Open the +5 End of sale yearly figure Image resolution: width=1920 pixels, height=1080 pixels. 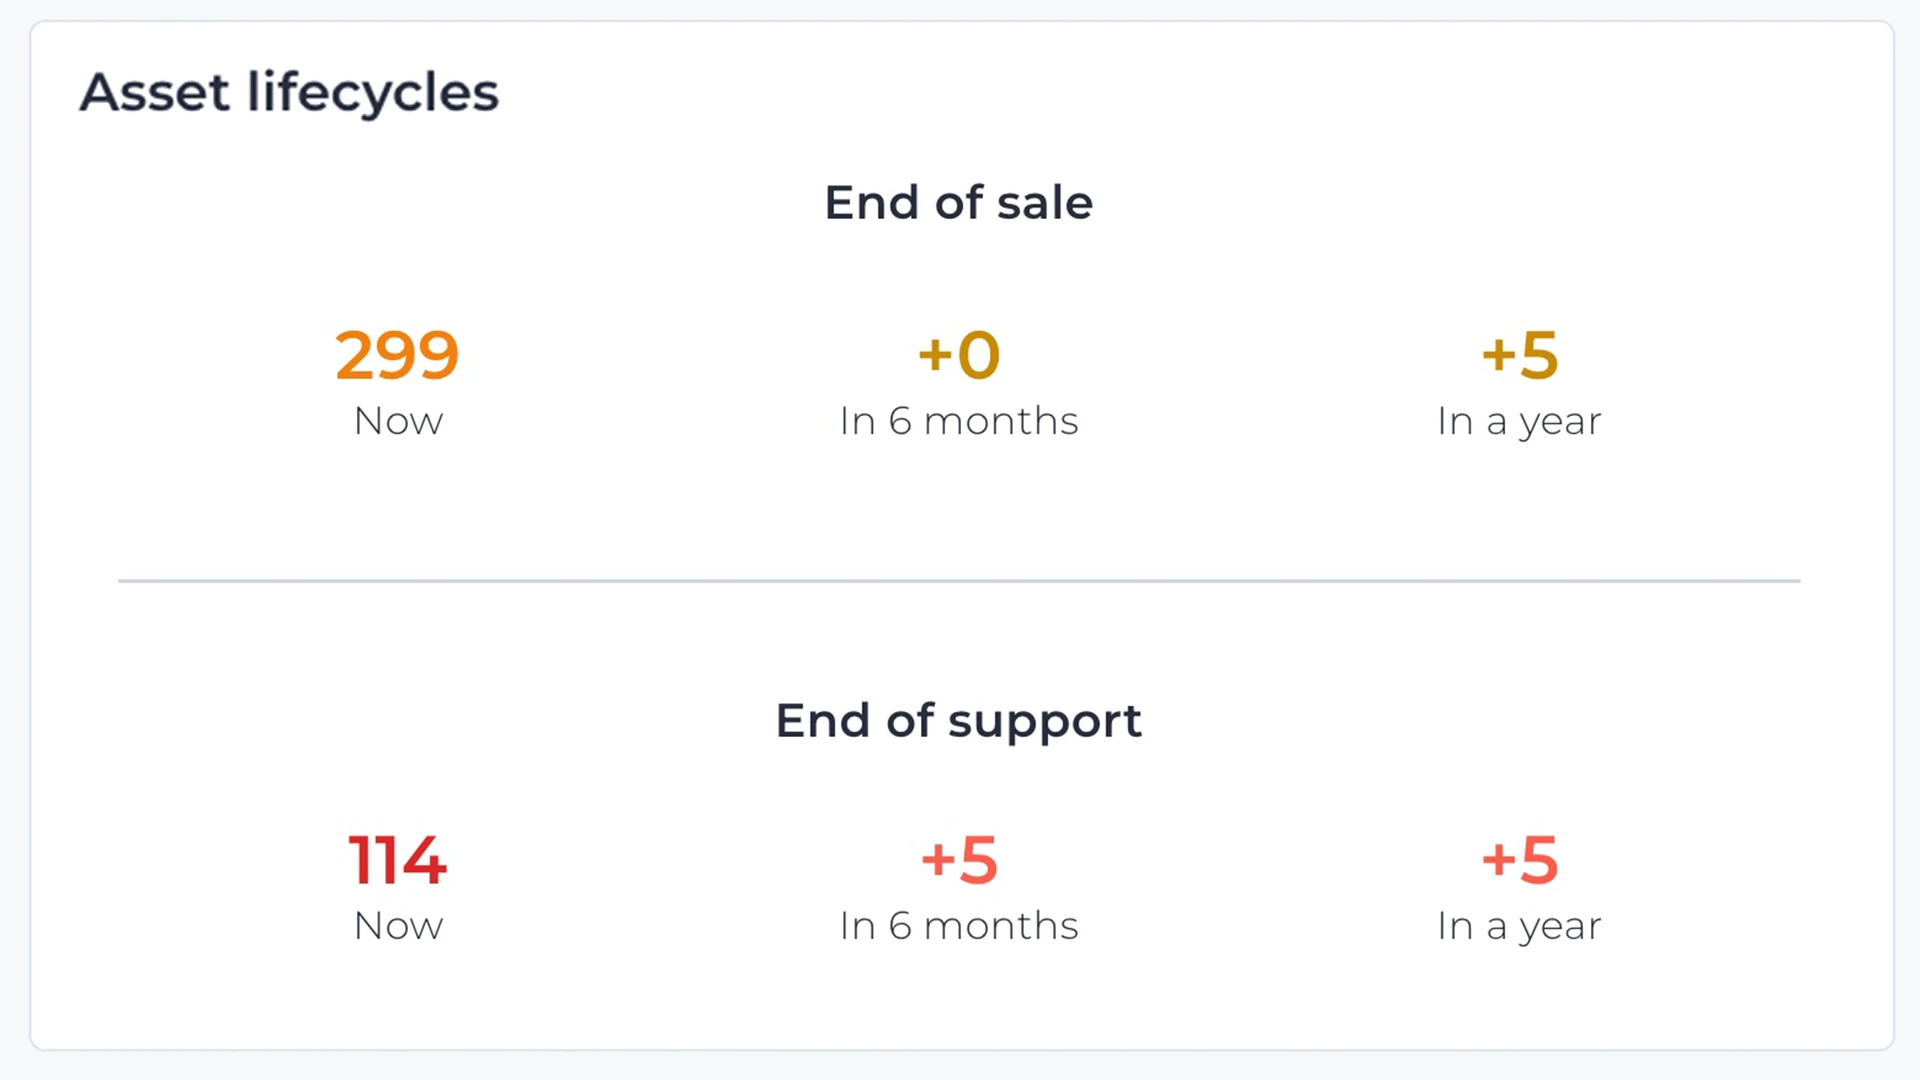[1519, 355]
